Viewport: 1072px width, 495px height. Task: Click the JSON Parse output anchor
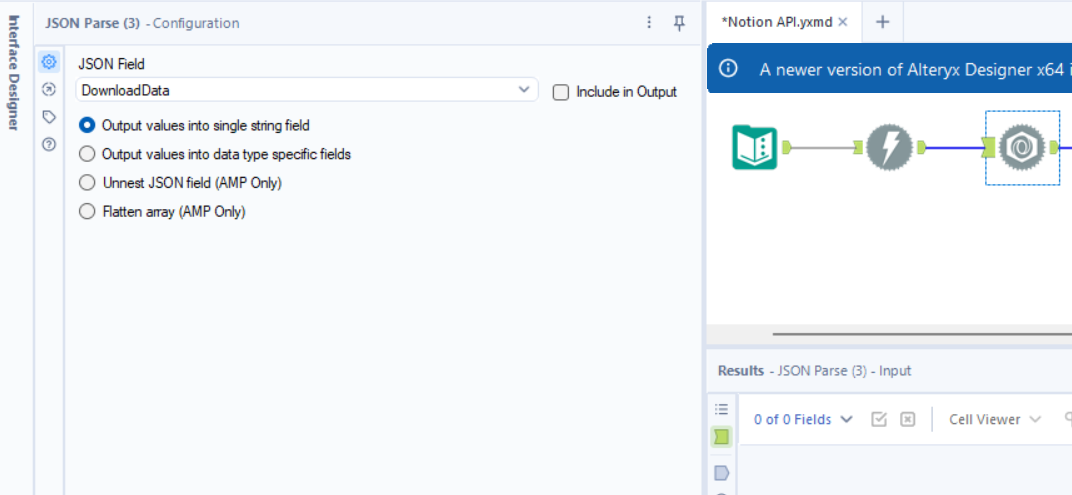click(1054, 148)
